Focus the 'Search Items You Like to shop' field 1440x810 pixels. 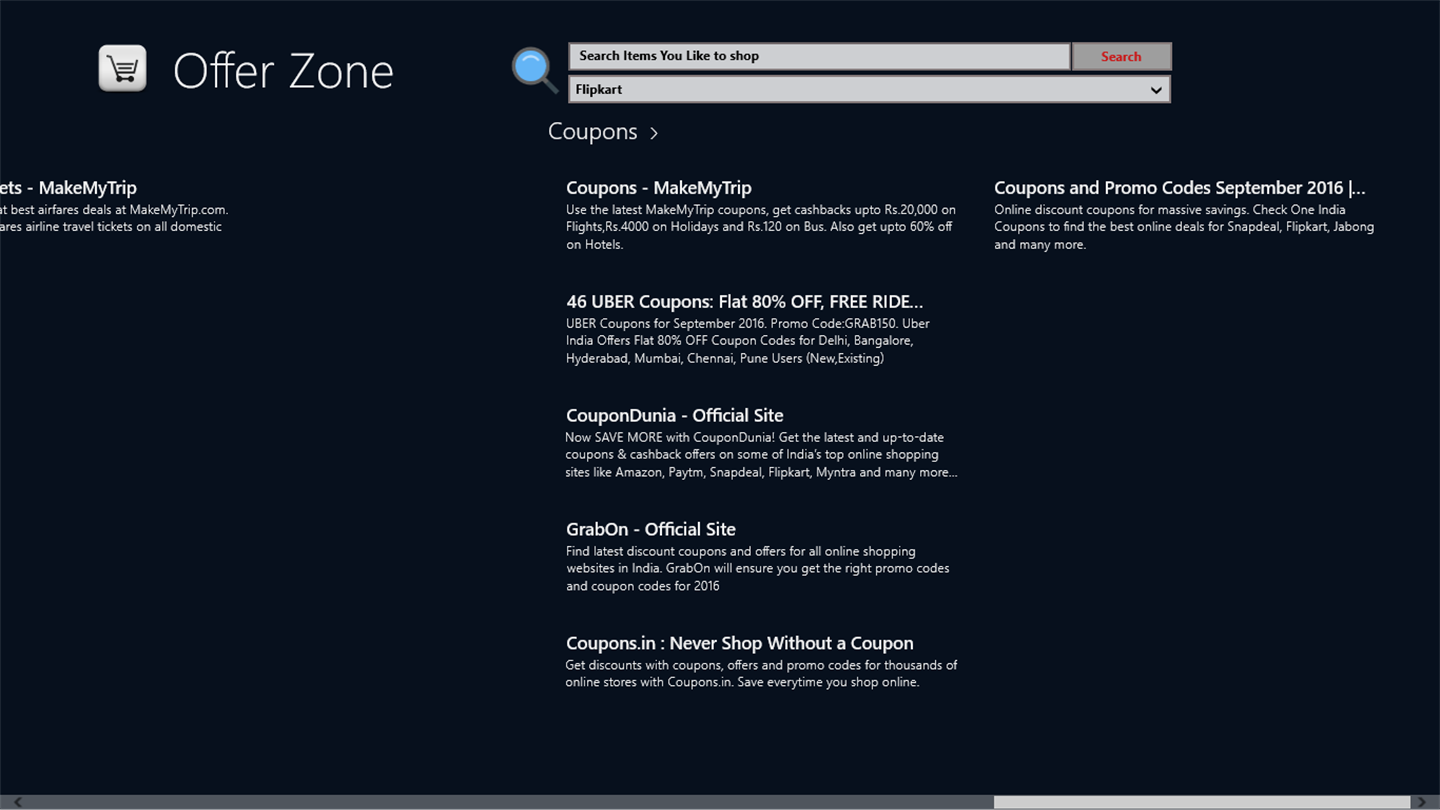pyautogui.click(x=820, y=56)
